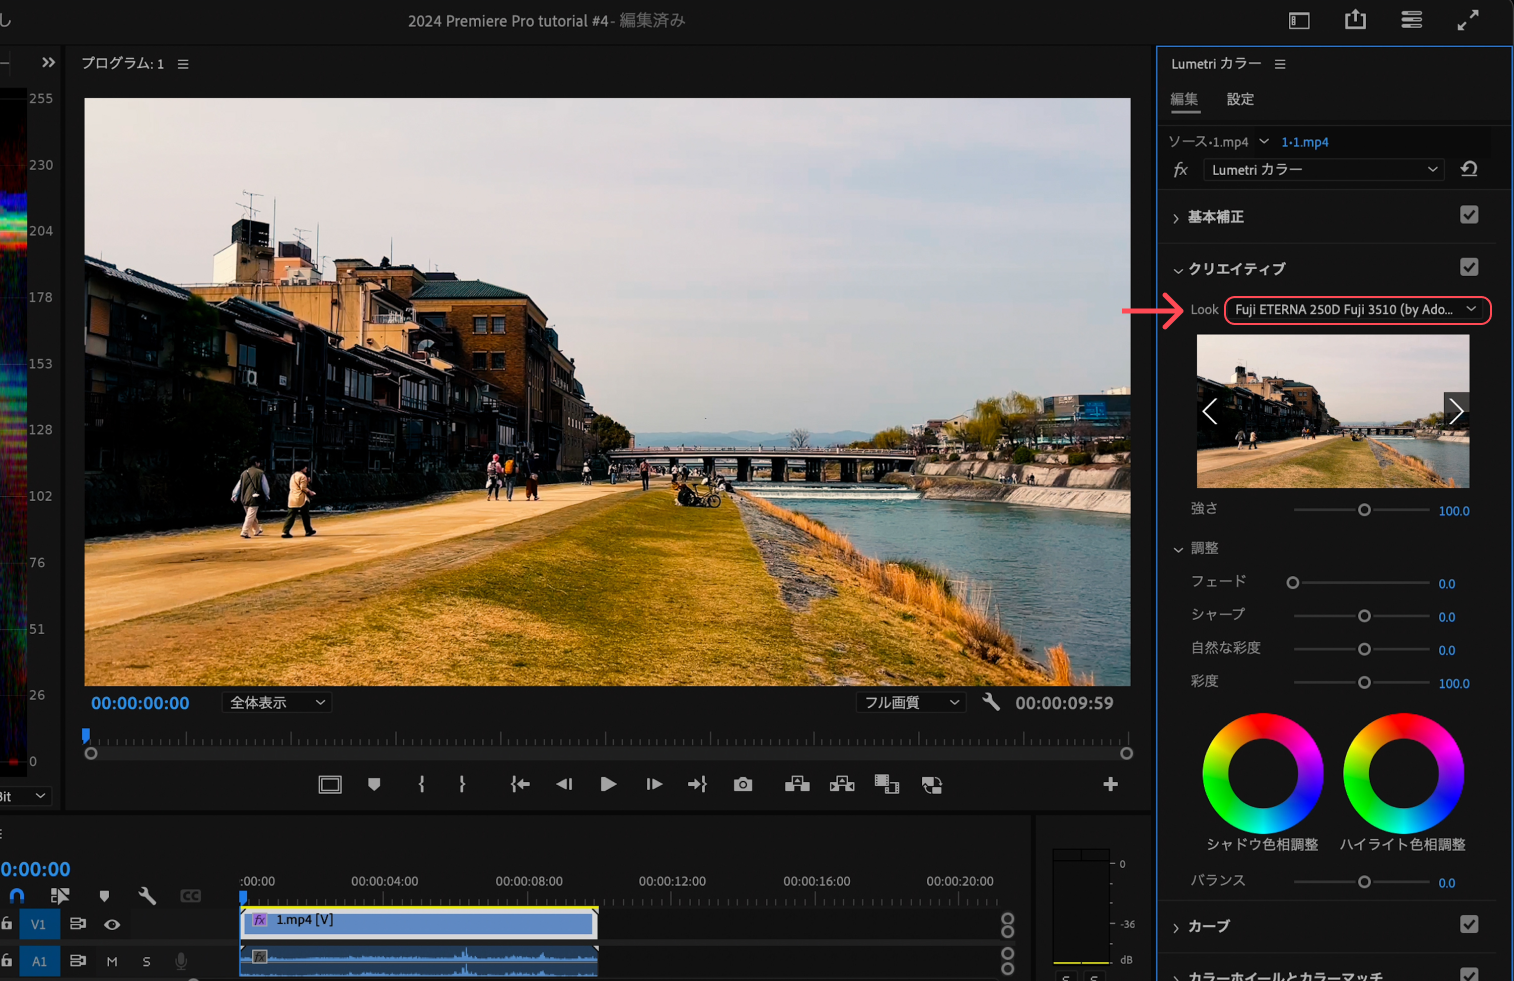Open the Lumetri カラー panel menu
Image resolution: width=1514 pixels, height=981 pixels.
tap(1280, 64)
